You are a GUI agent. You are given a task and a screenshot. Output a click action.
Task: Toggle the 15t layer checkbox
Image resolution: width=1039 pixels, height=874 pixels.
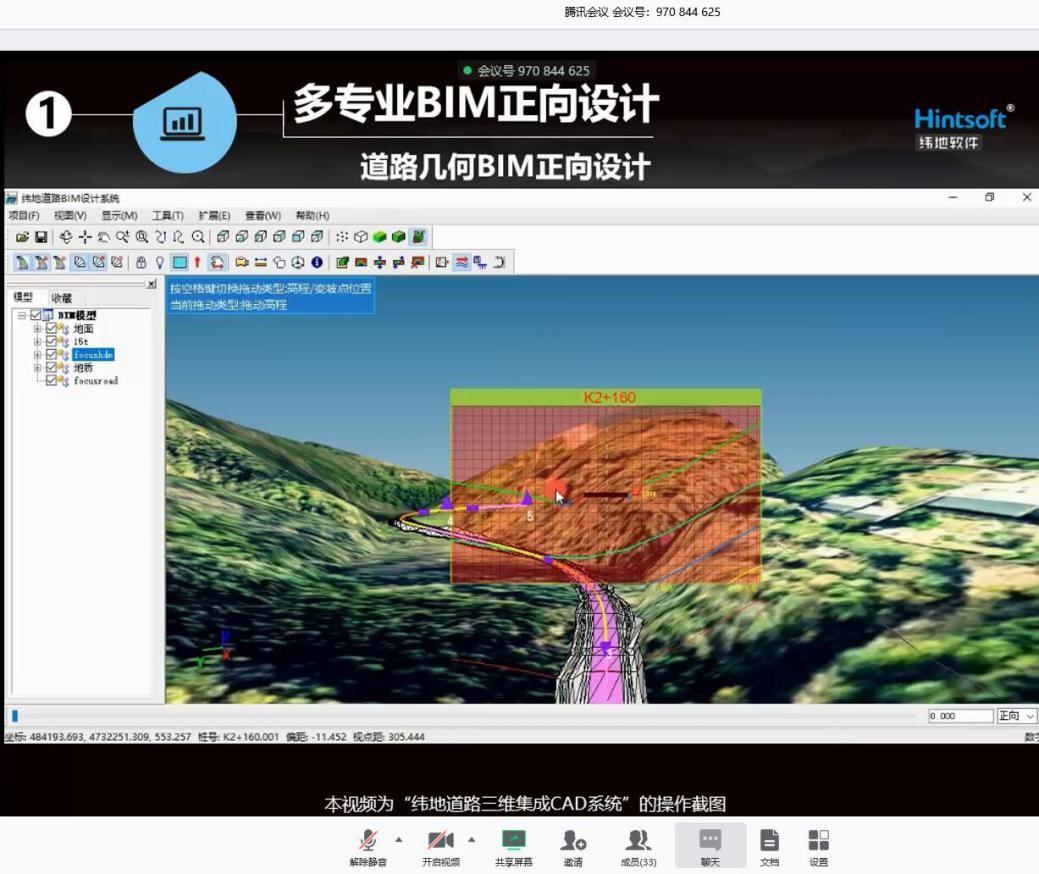click(51, 341)
